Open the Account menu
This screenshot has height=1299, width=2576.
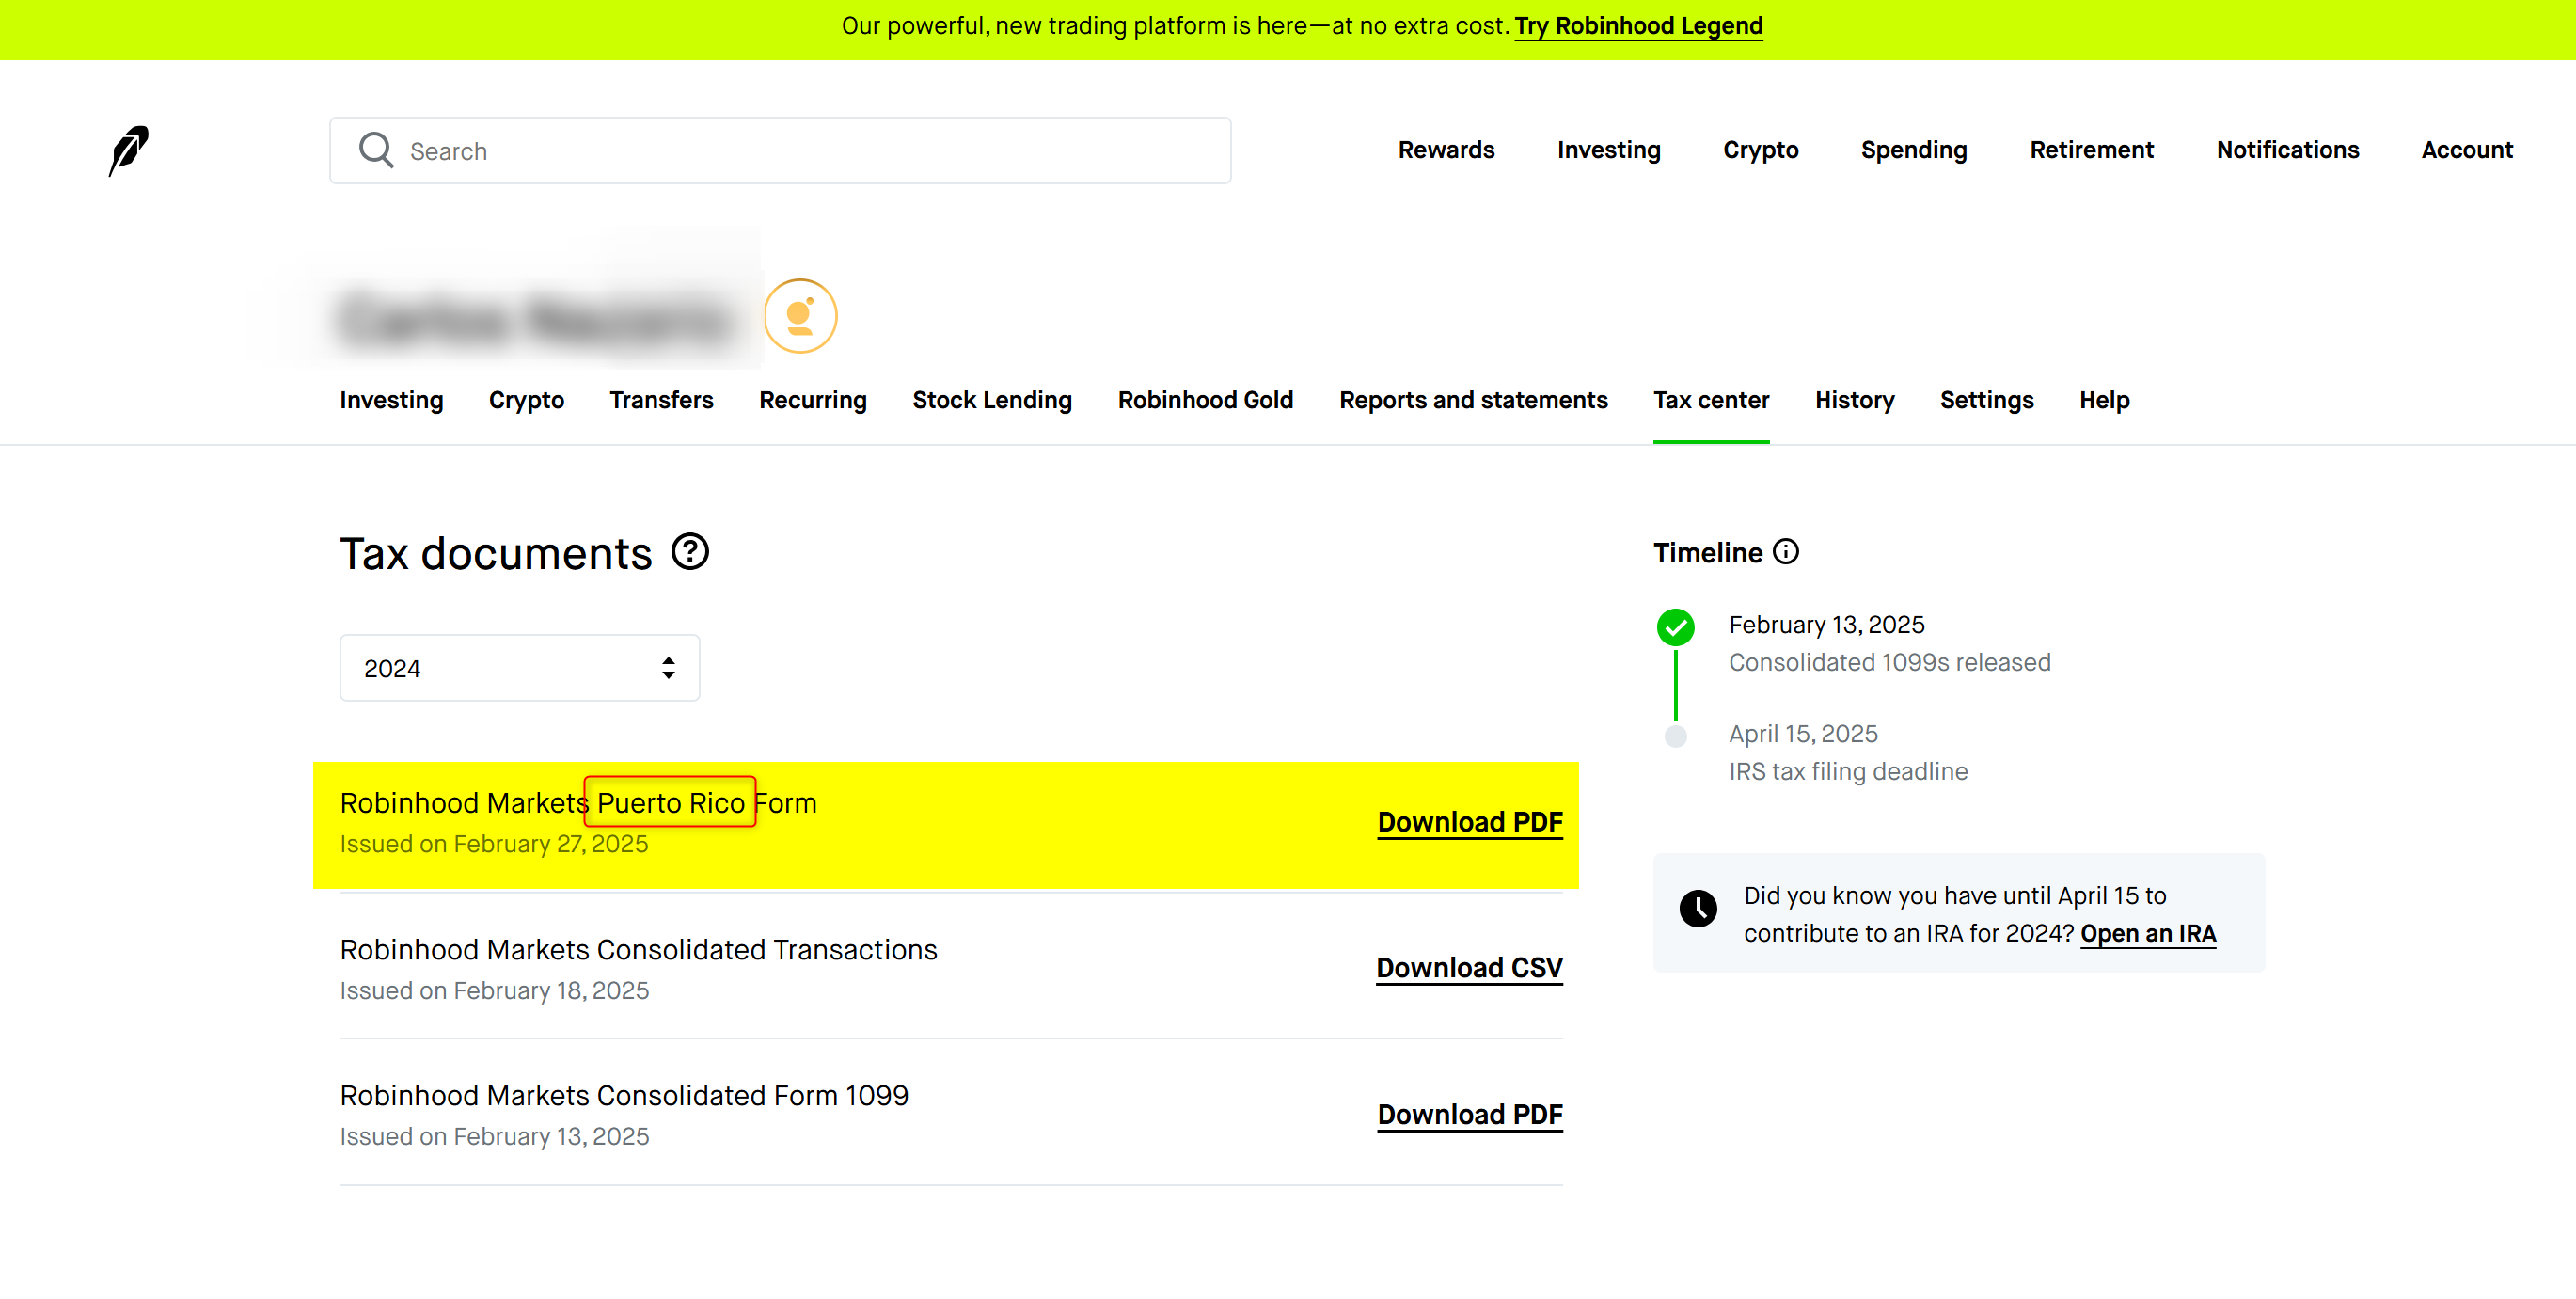pos(2466,150)
